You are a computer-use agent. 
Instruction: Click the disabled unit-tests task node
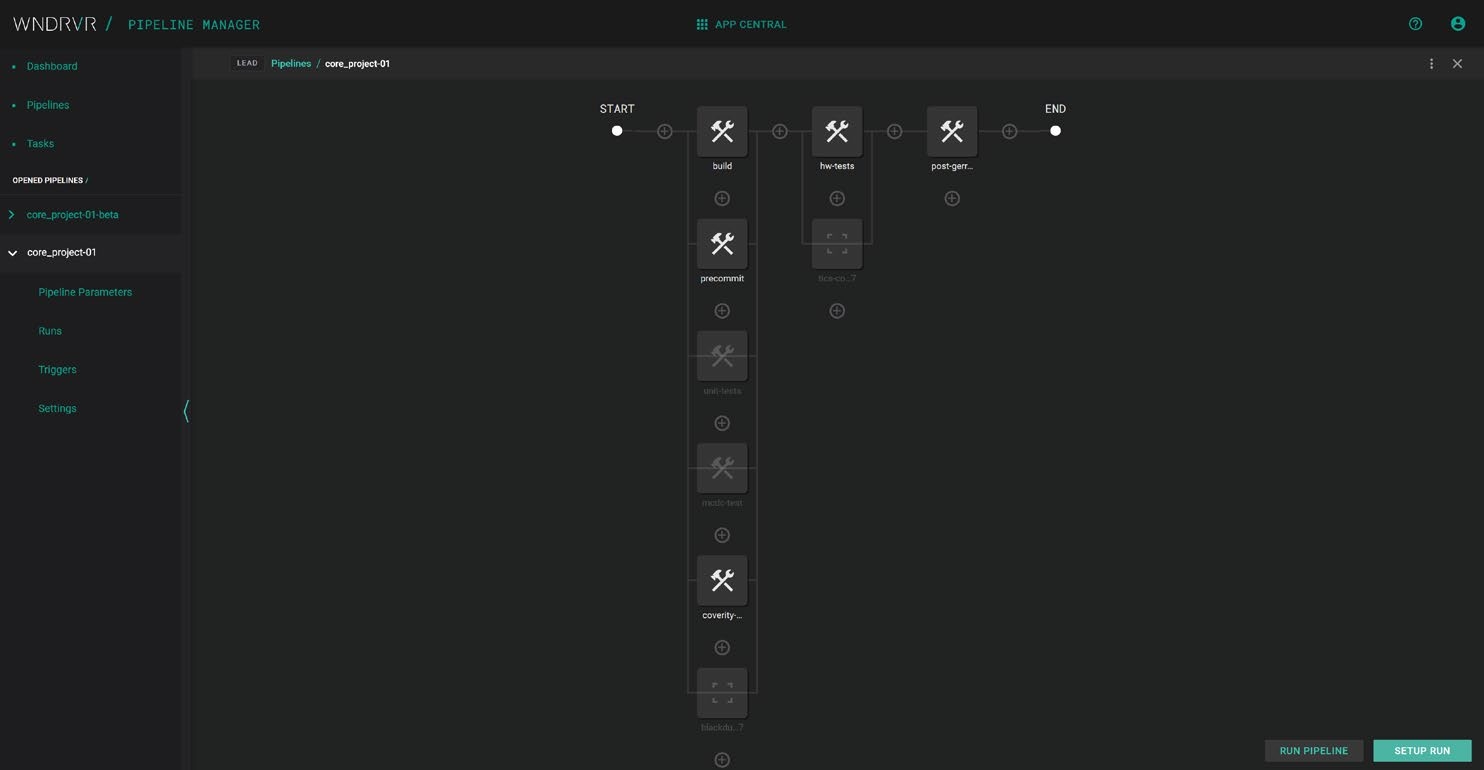click(722, 356)
